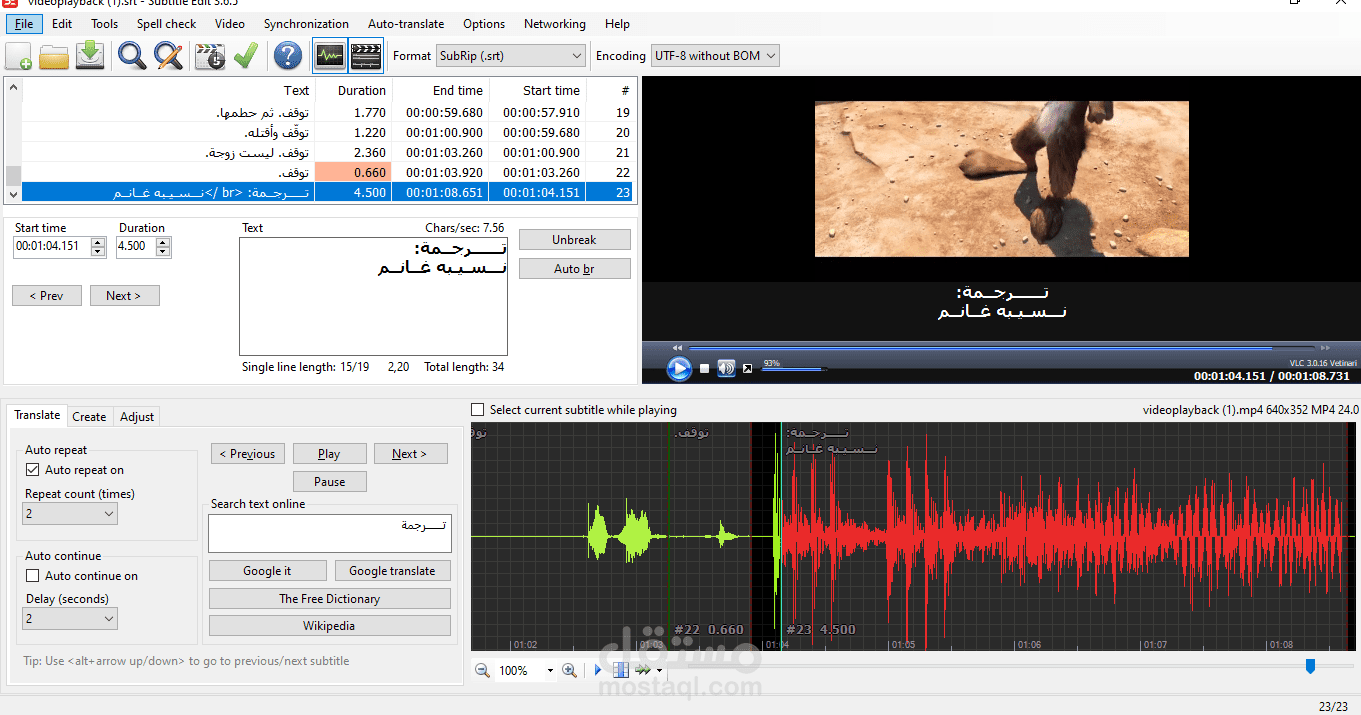Open the Replace magnifier with pencil

tap(168, 56)
